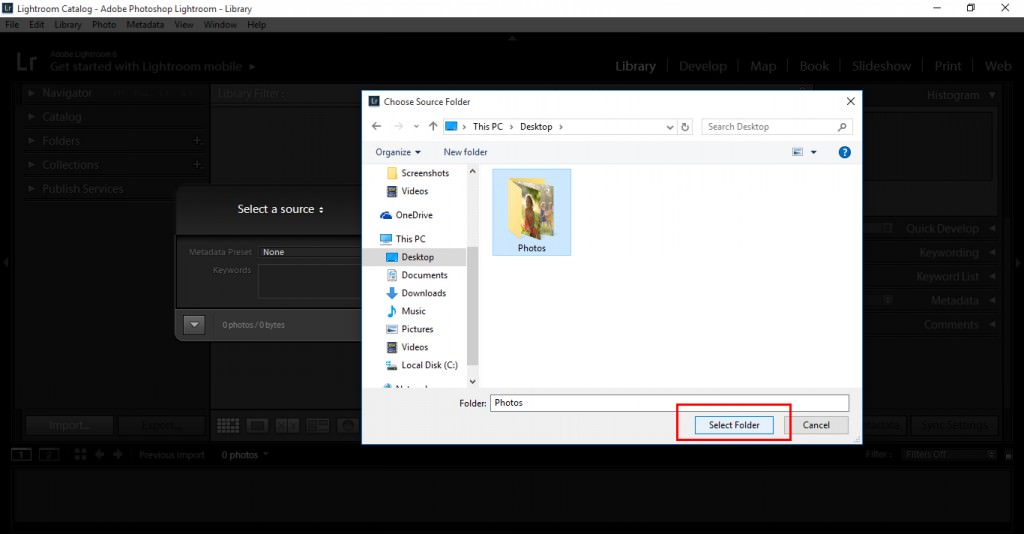Image resolution: width=1024 pixels, height=534 pixels.
Task: Click the search magnifier icon
Action: tap(842, 127)
